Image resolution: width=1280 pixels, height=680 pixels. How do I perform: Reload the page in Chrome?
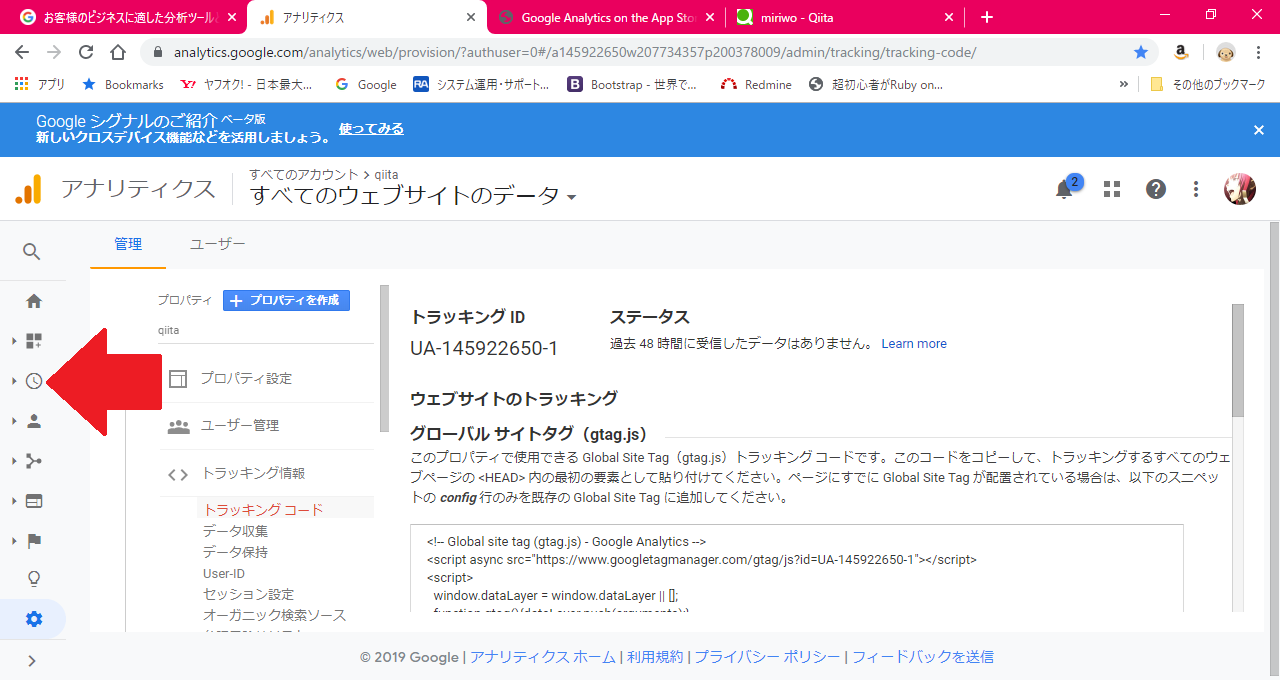click(x=86, y=52)
